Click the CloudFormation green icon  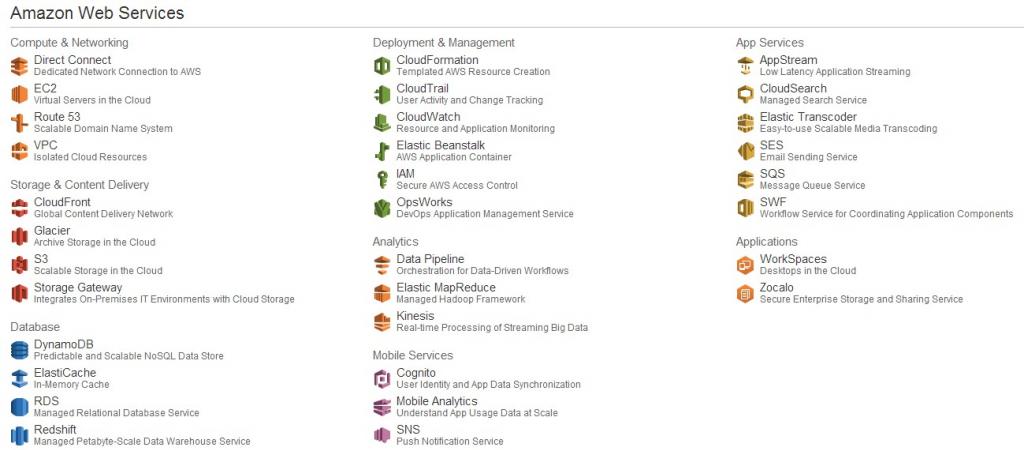click(382, 66)
